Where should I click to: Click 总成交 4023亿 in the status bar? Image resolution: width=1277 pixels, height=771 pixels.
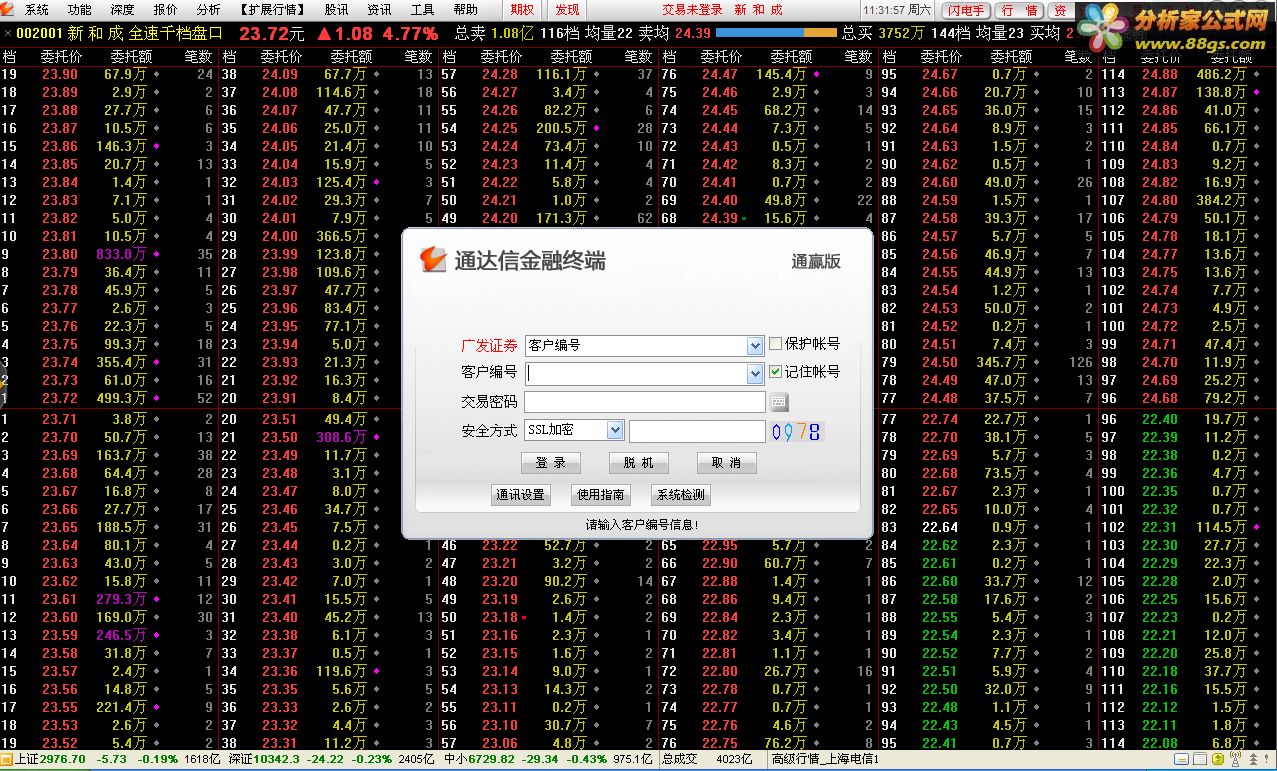(707, 759)
